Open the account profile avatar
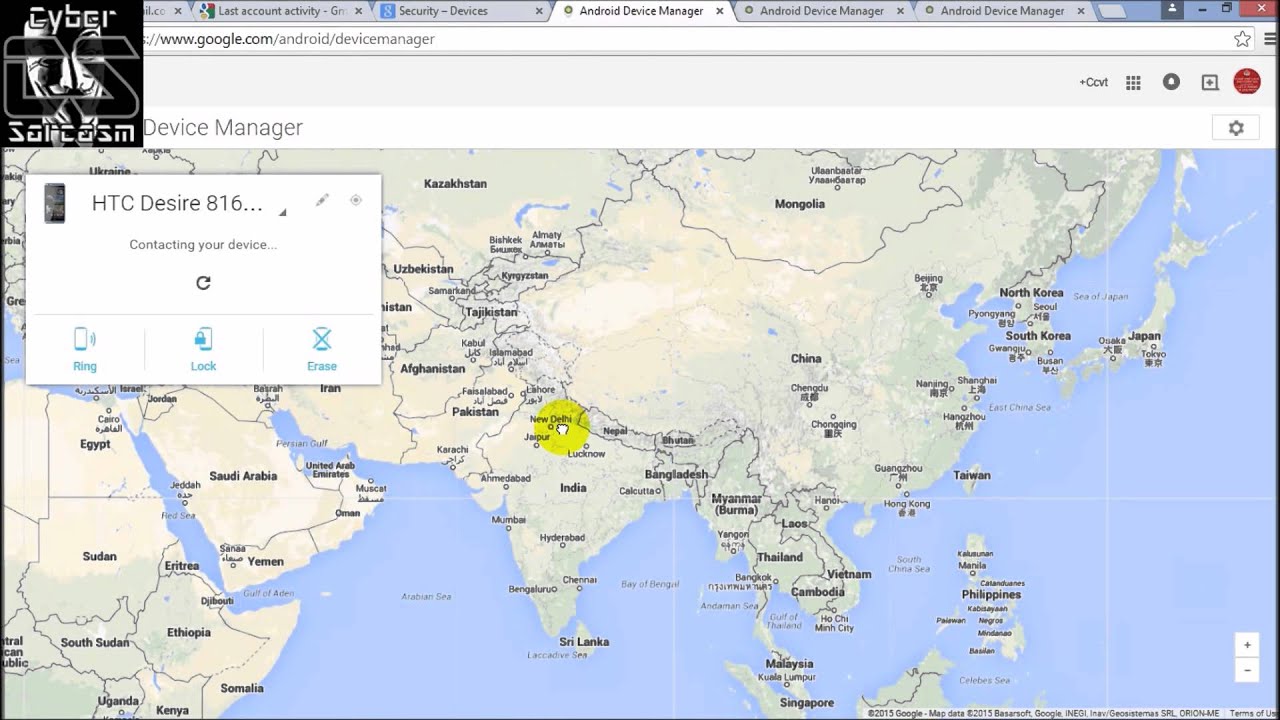 coord(1247,81)
